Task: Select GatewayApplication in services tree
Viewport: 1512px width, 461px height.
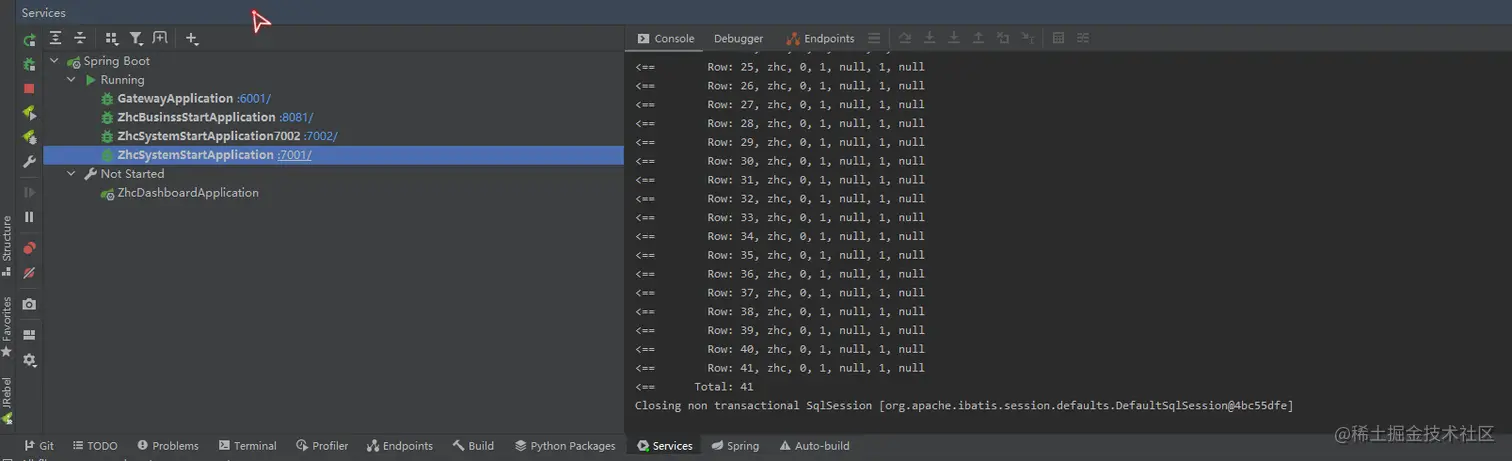Action: pyautogui.click(x=175, y=99)
